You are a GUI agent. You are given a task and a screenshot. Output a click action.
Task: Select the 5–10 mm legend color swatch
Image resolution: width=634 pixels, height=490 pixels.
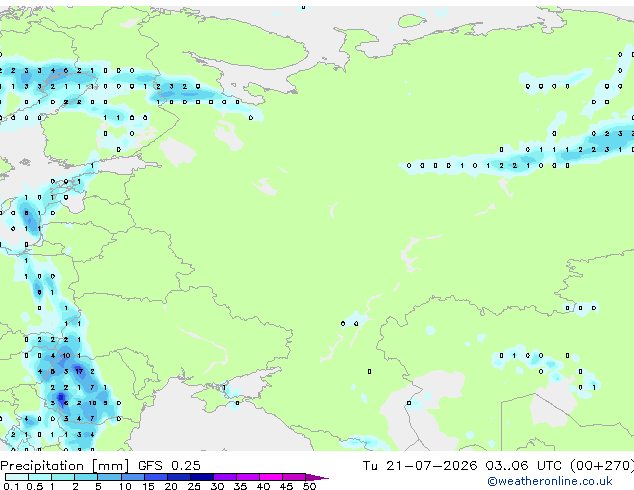tap(109, 477)
